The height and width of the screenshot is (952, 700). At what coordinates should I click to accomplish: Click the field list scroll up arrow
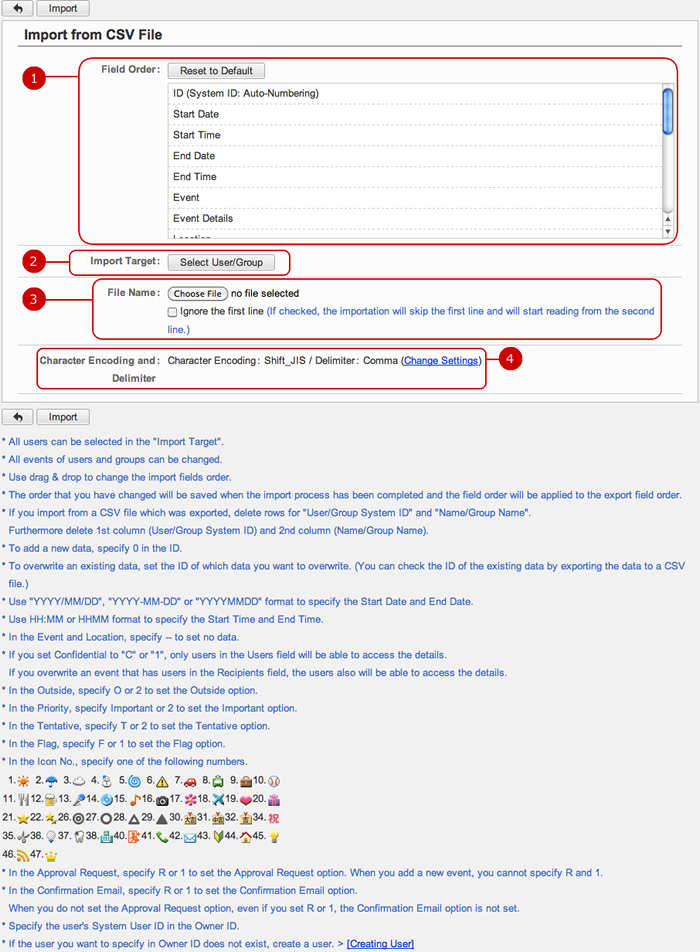pos(668,219)
